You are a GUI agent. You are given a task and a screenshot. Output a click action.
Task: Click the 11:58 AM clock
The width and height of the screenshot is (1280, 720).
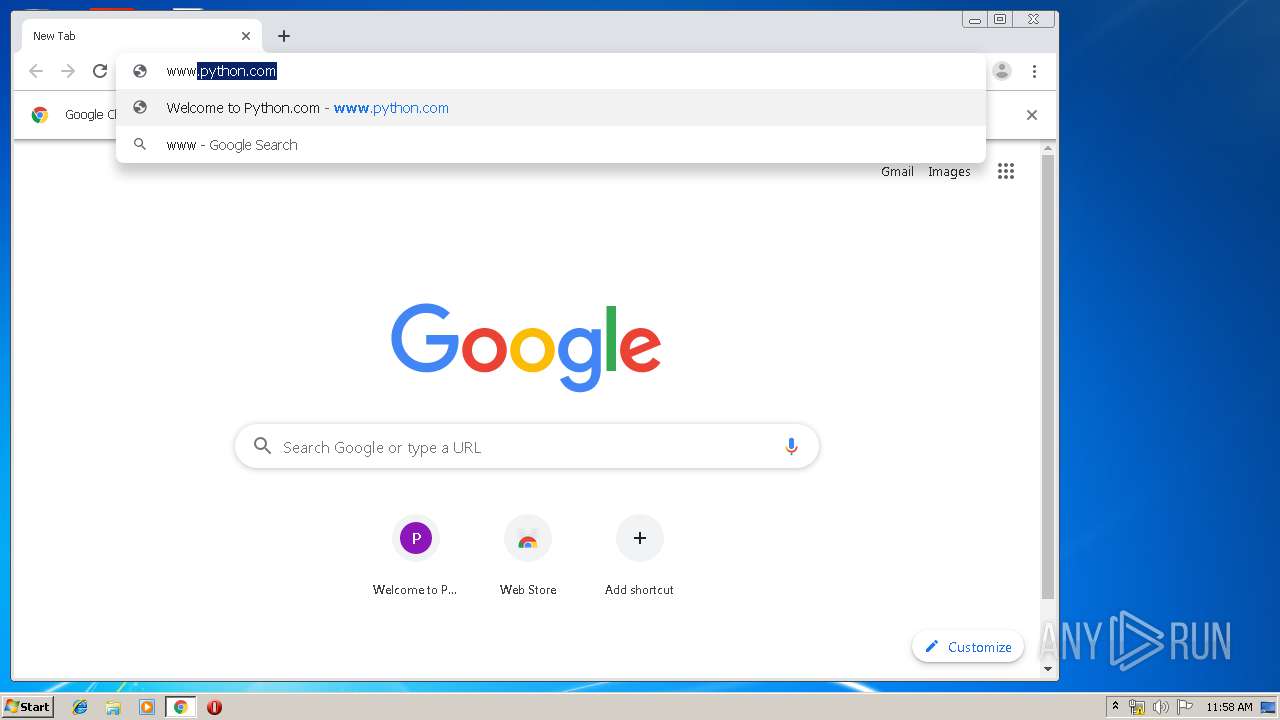tap(1229, 707)
